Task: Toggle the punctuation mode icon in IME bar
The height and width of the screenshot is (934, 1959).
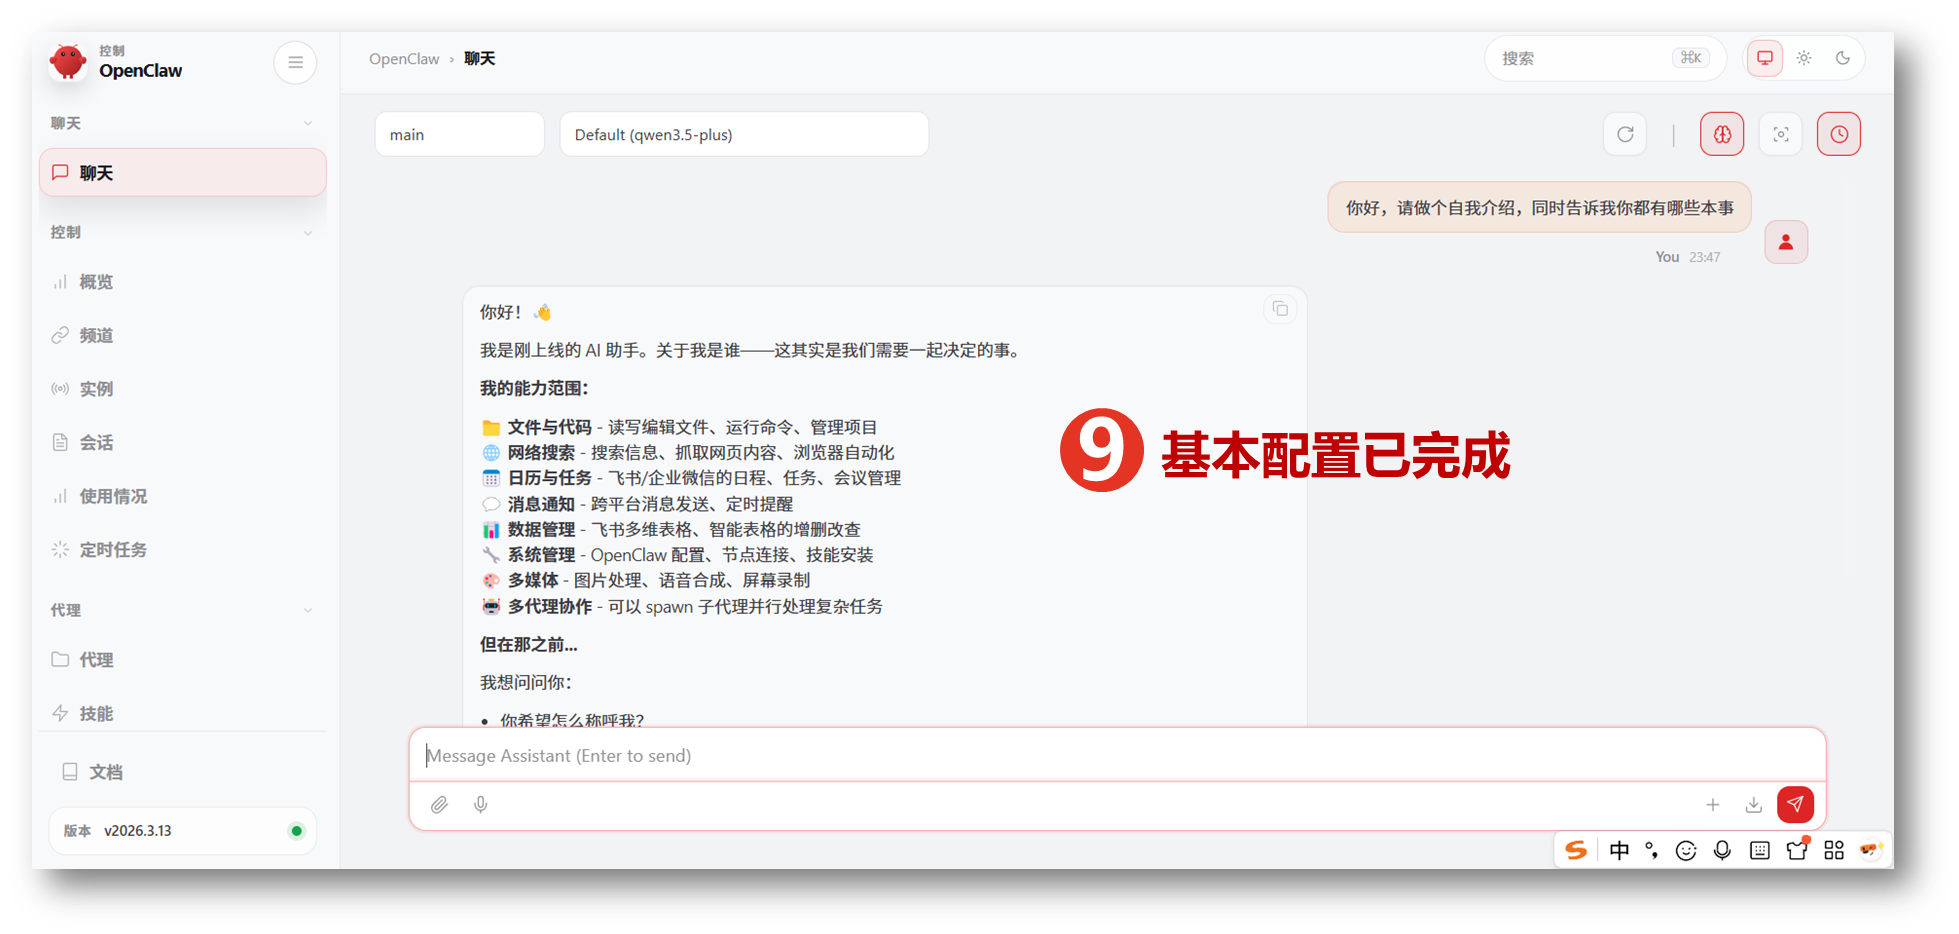Action: coord(1652,850)
